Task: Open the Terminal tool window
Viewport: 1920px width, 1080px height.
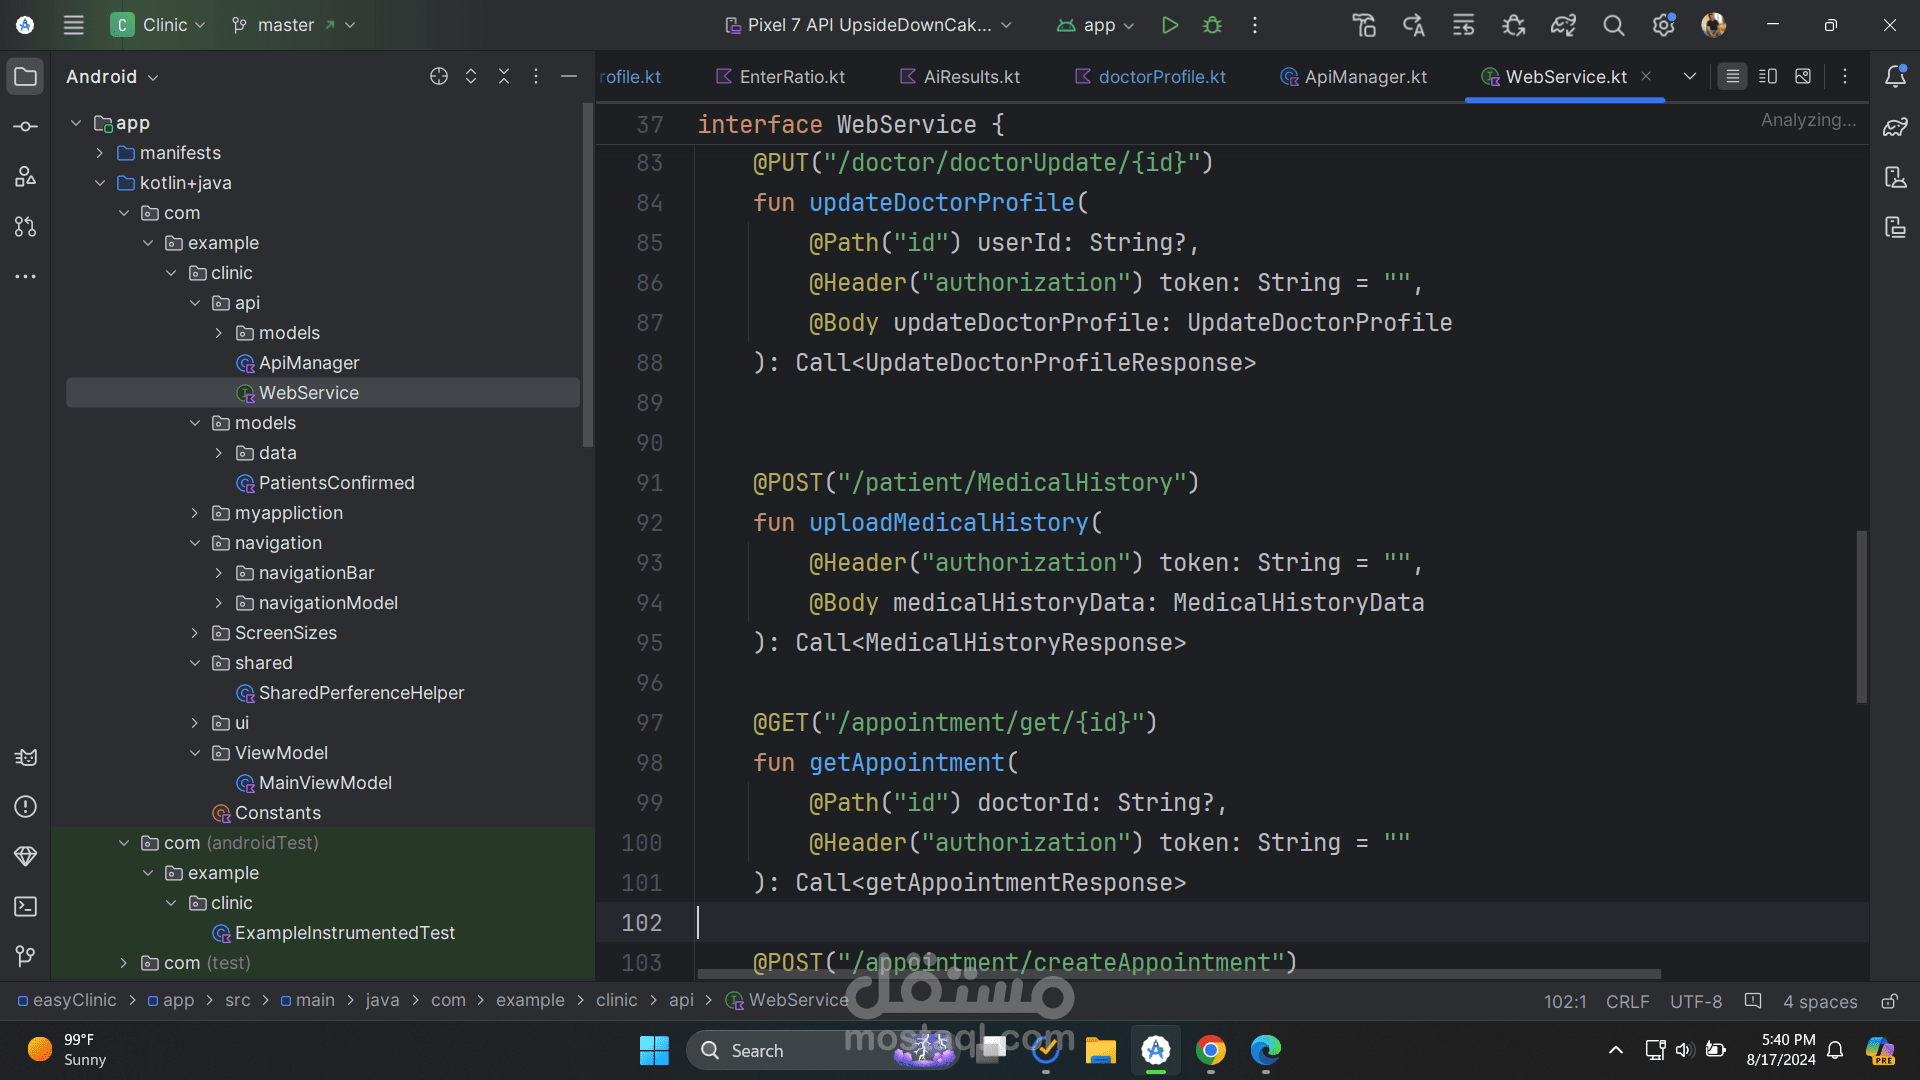Action: [26, 907]
